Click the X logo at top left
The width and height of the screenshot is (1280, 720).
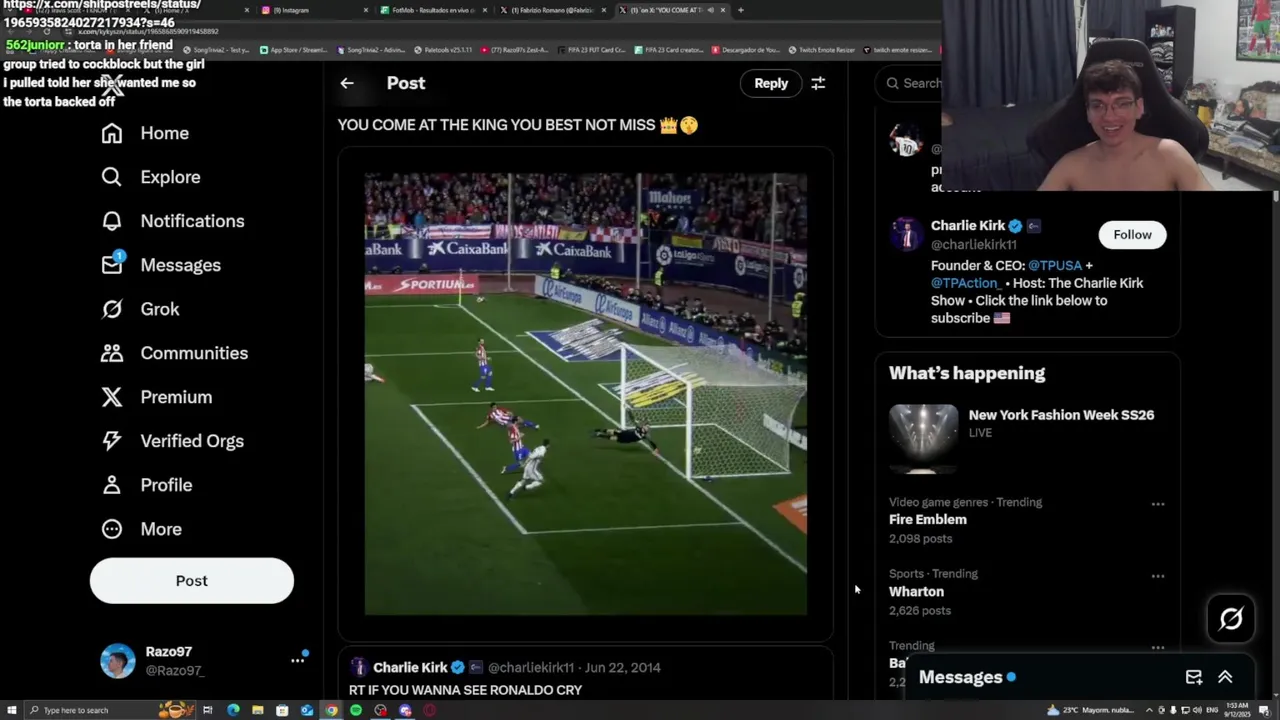(112, 85)
